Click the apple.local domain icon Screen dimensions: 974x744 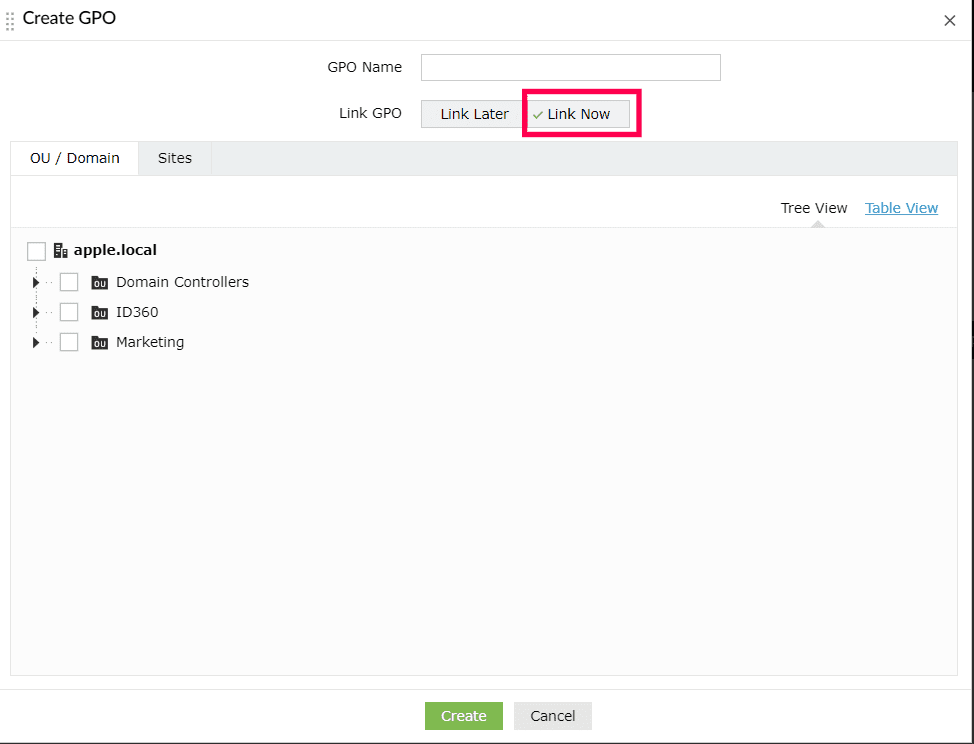pos(60,250)
